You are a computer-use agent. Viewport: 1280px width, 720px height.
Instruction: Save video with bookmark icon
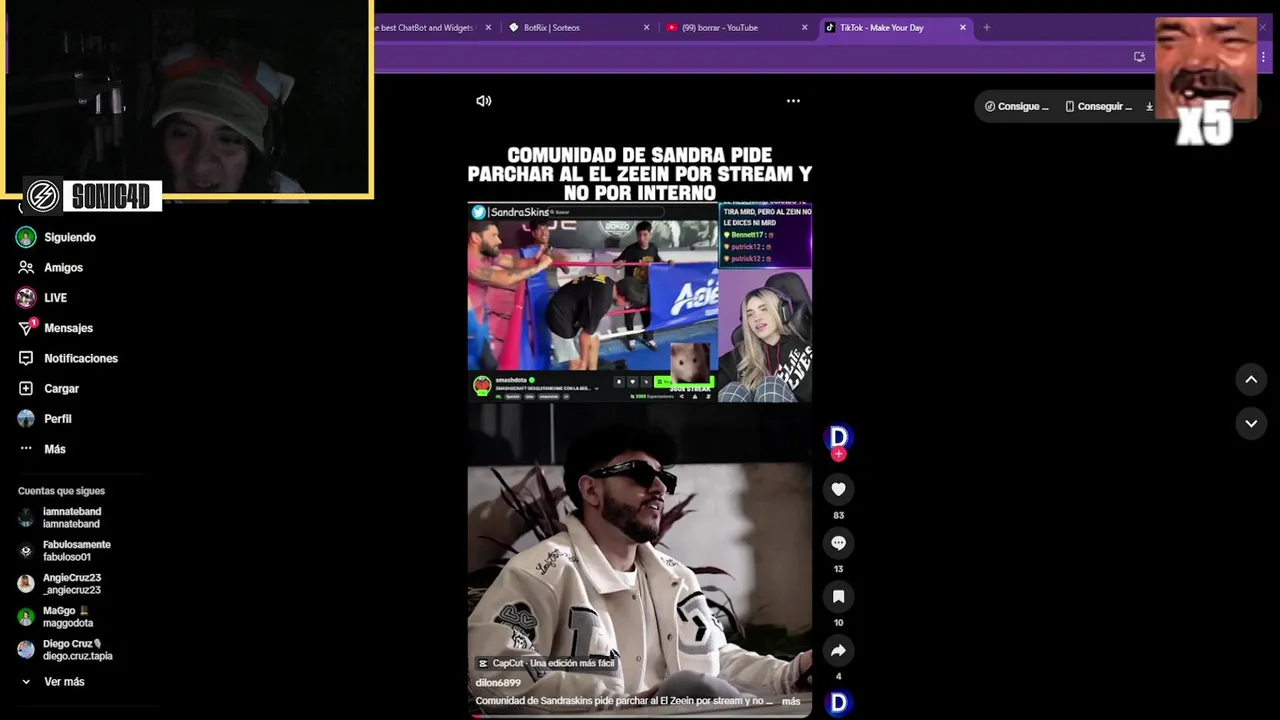[838, 597]
